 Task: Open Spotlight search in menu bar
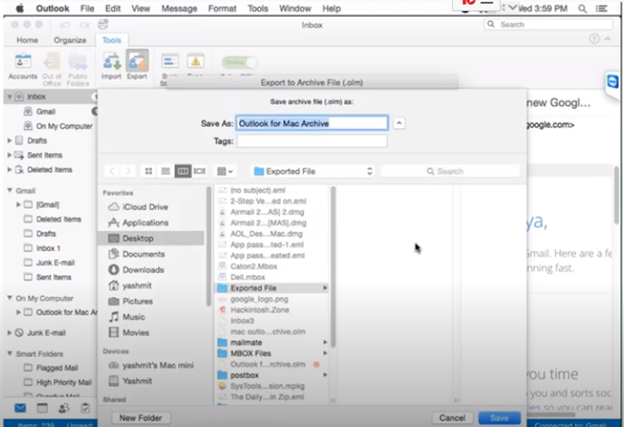tap(582, 8)
